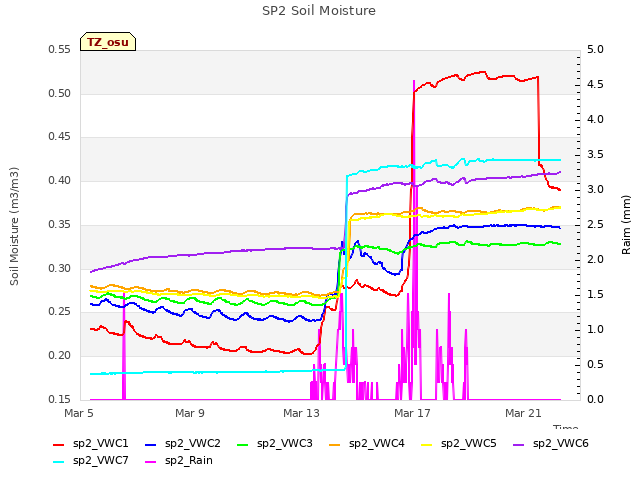640x480 pixels.
Task: Toggle sp2_Rain series in legend
Action: (x=179, y=461)
